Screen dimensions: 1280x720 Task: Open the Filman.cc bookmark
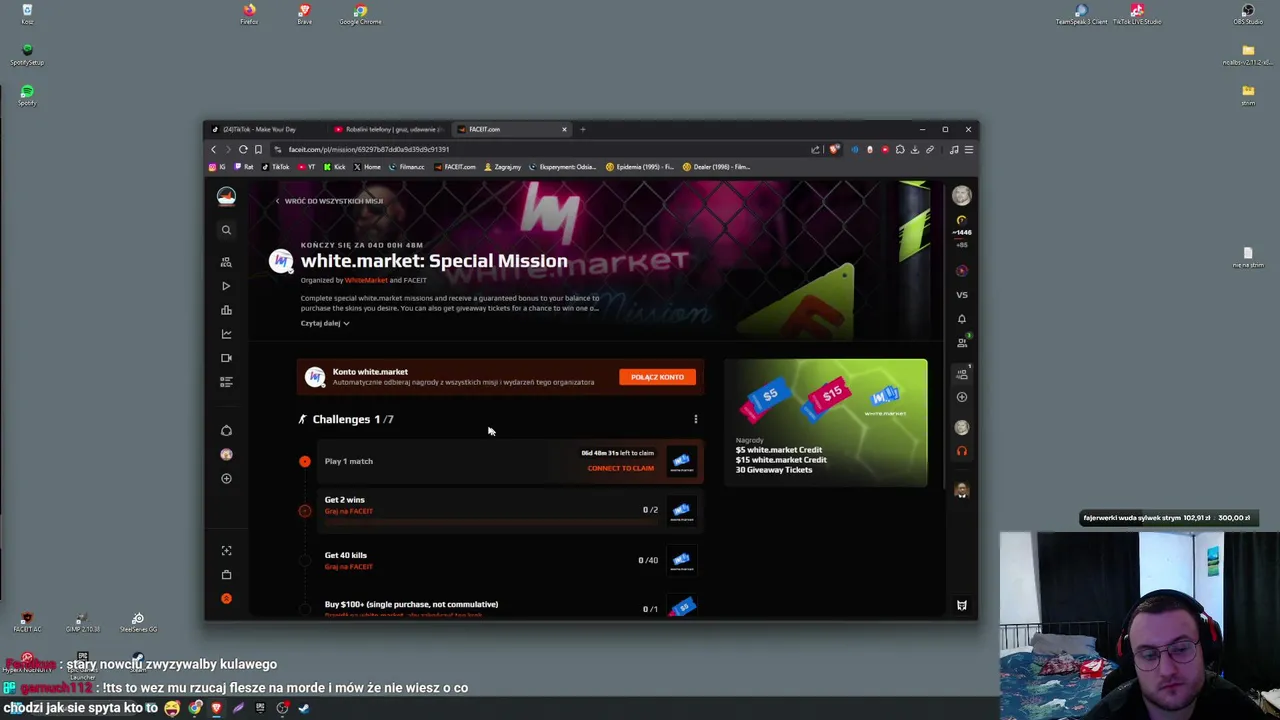pyautogui.click(x=407, y=167)
